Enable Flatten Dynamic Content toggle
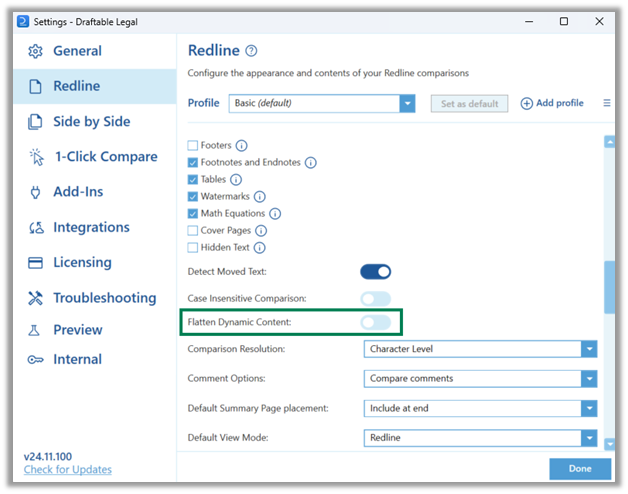This screenshot has width=628, height=494. coord(375,323)
